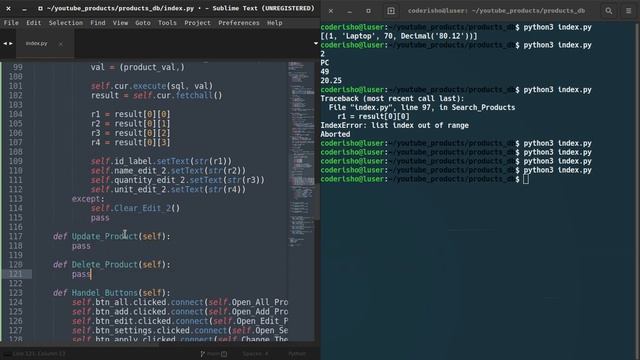Click 'self.id_label.setText(str(r1))' line
The image size is (640, 360).
click(x=161, y=161)
